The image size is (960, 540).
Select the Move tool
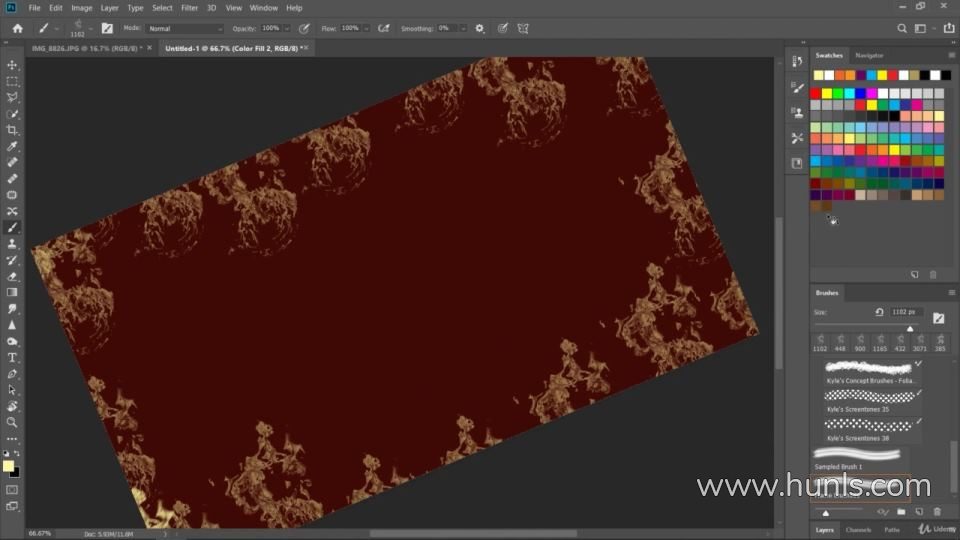click(x=12, y=65)
